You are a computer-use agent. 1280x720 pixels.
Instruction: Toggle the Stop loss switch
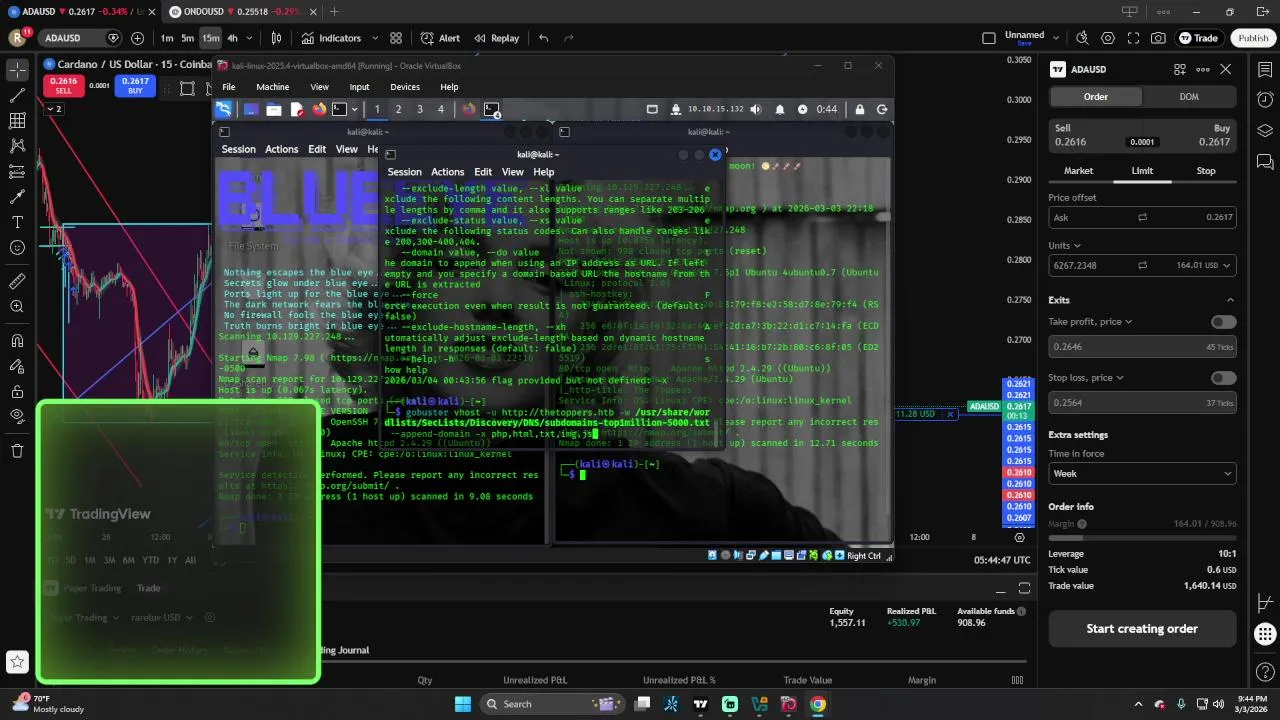tap(1223, 378)
